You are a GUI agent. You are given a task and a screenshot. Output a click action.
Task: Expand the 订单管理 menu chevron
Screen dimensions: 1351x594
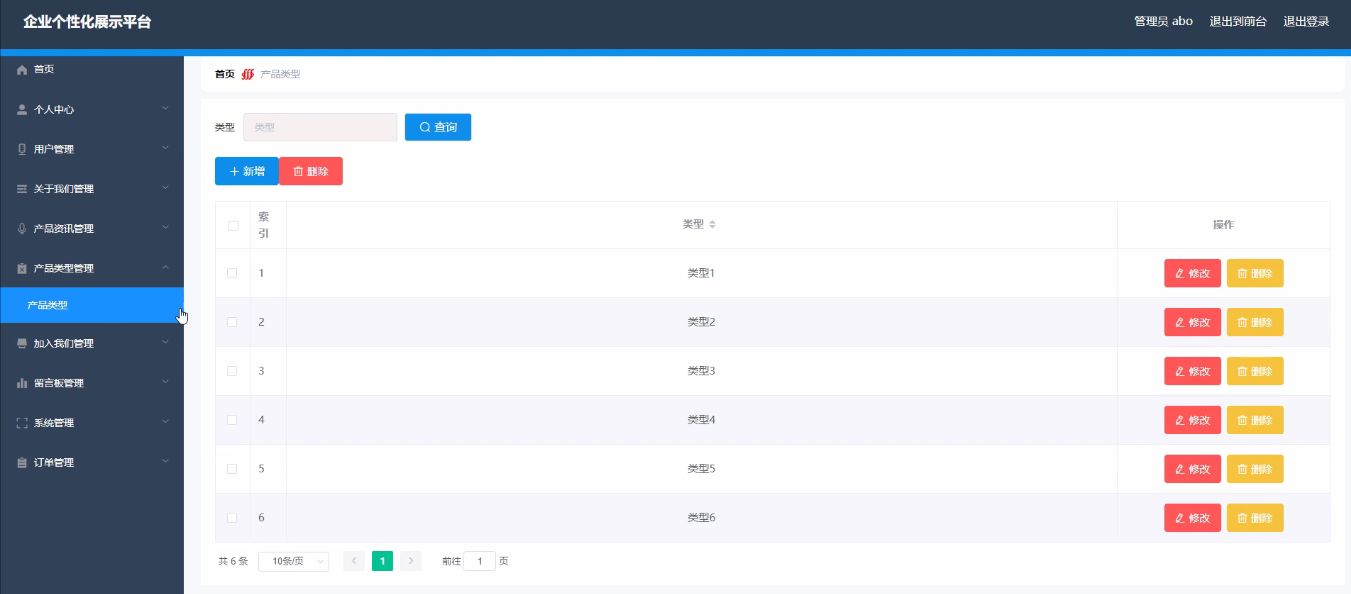(166, 461)
